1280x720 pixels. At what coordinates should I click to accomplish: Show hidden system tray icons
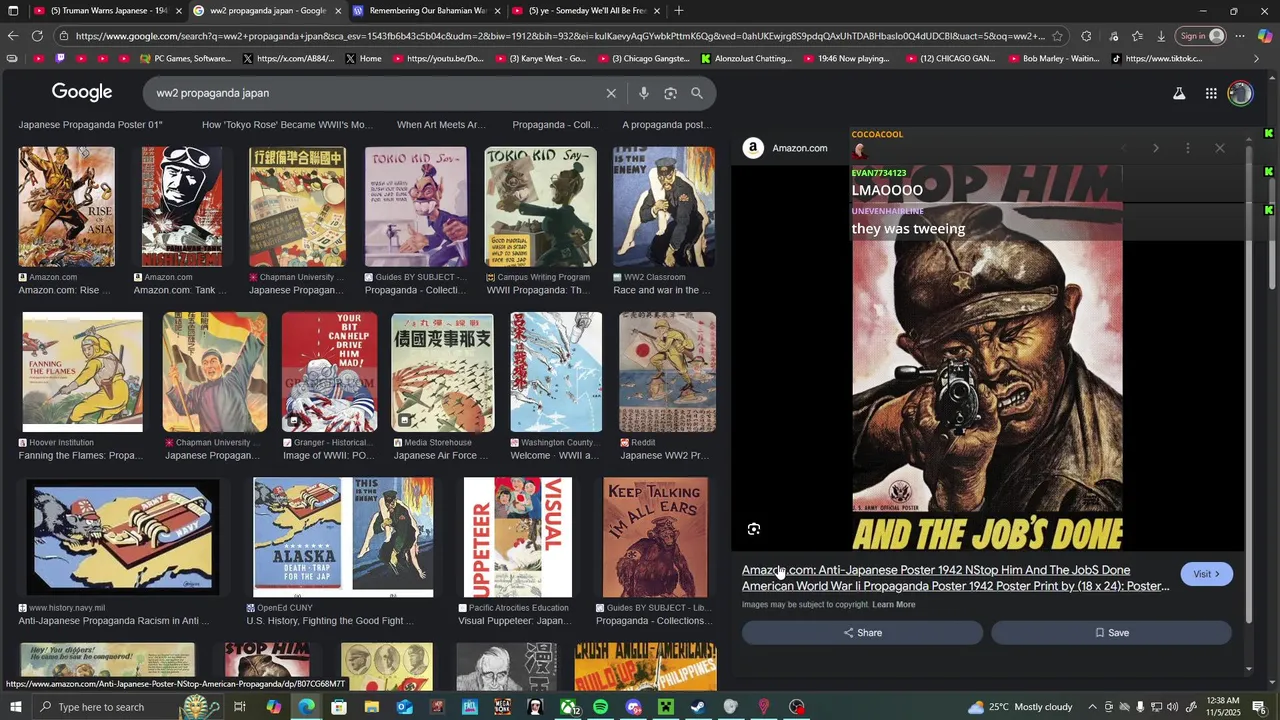click(x=1092, y=707)
